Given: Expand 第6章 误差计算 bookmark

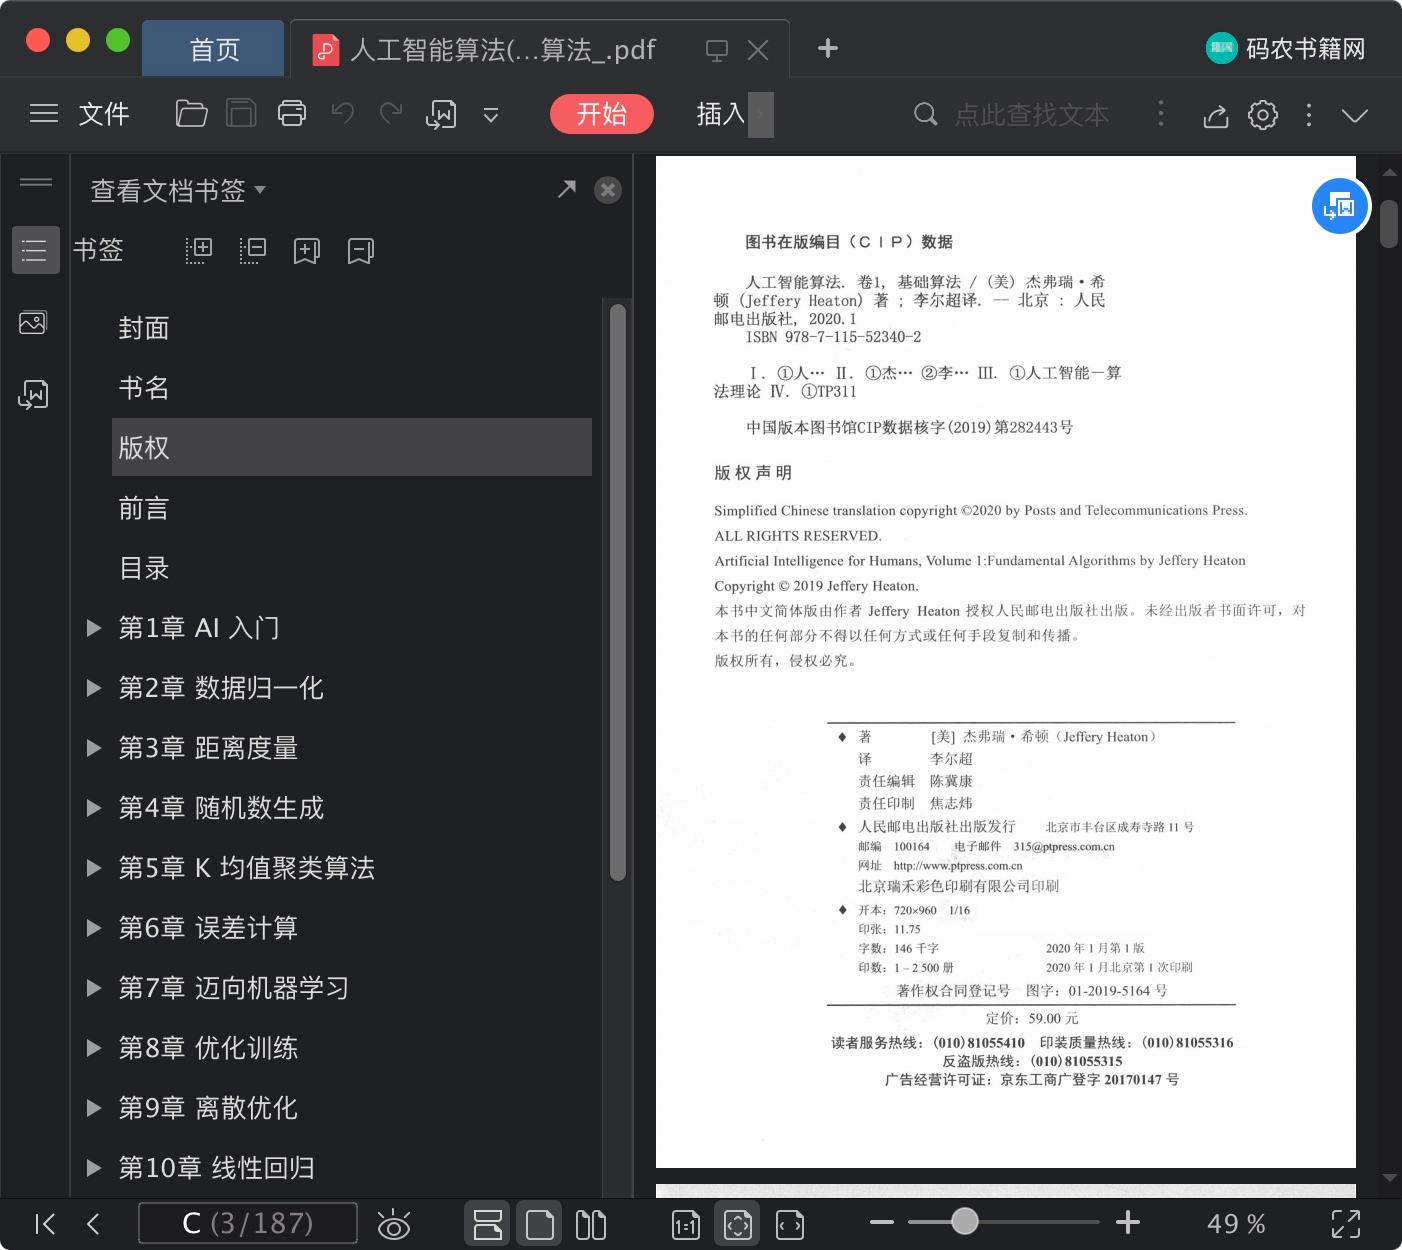Looking at the screenshot, I should click(x=94, y=928).
